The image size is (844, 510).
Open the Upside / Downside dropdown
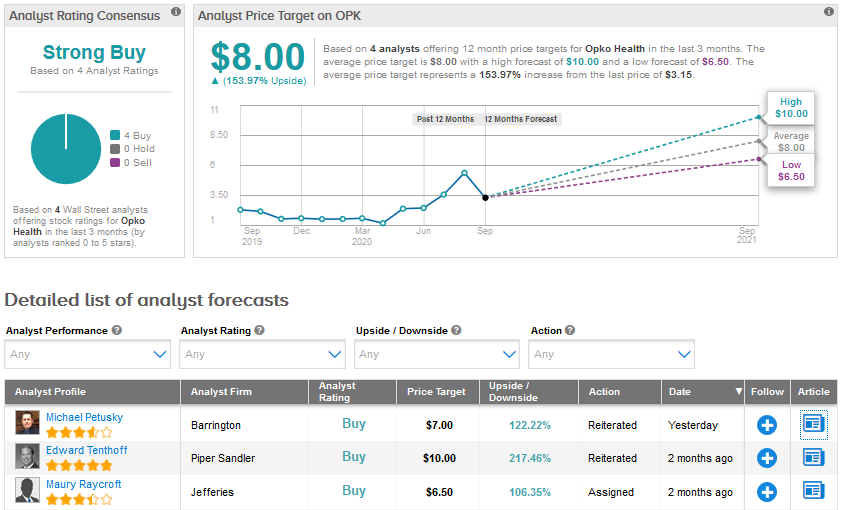click(x=437, y=354)
